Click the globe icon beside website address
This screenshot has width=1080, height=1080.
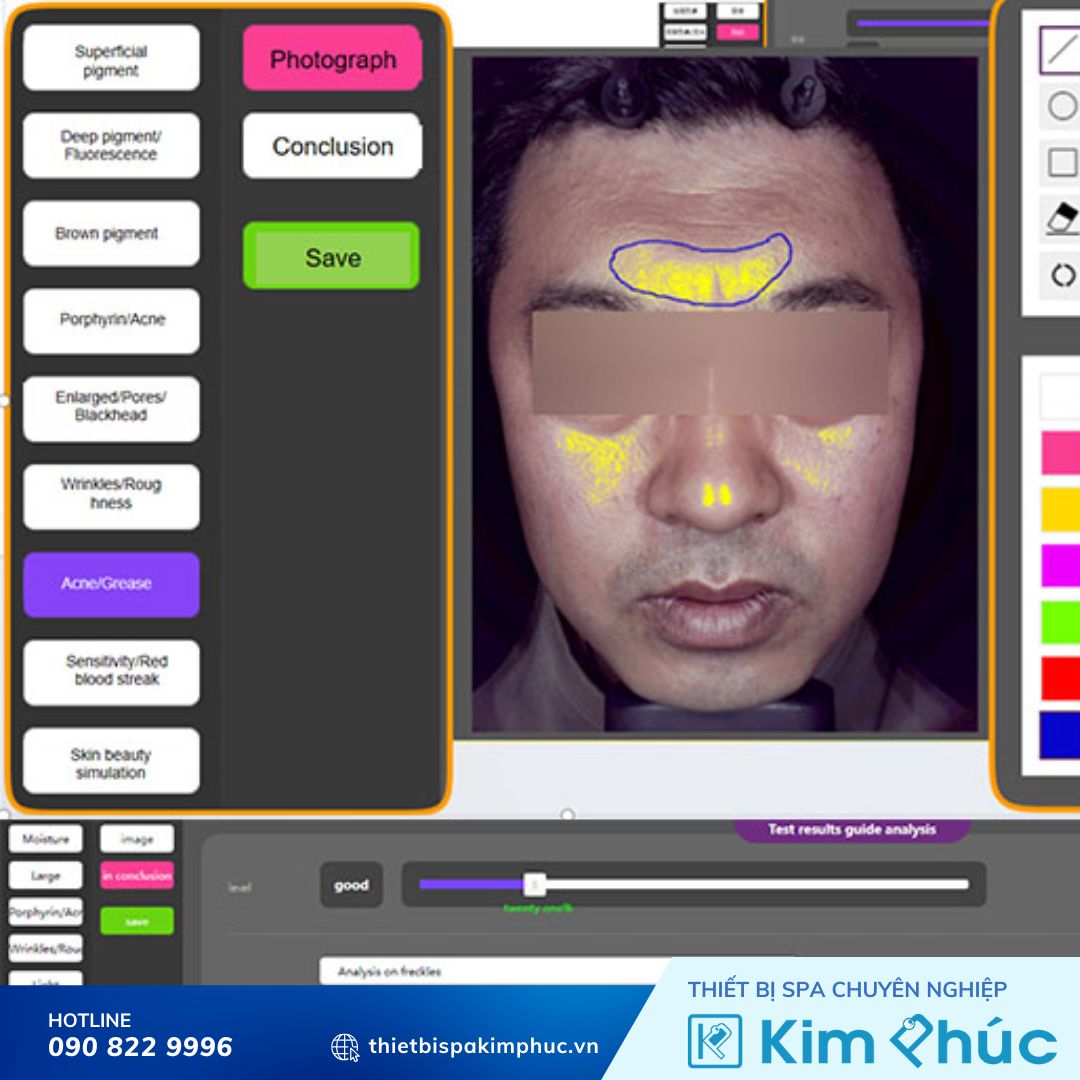pyautogui.click(x=345, y=1046)
